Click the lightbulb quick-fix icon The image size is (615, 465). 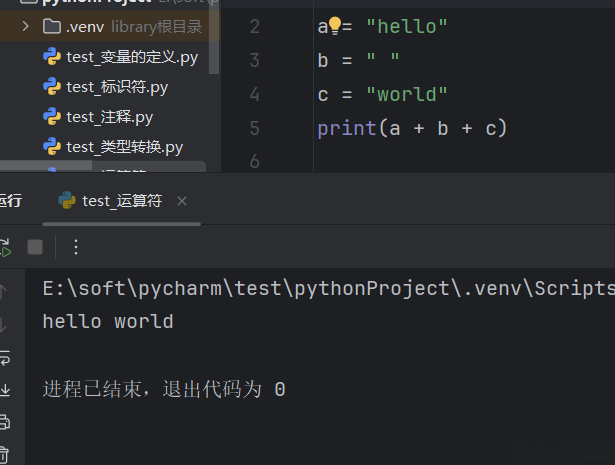335,26
